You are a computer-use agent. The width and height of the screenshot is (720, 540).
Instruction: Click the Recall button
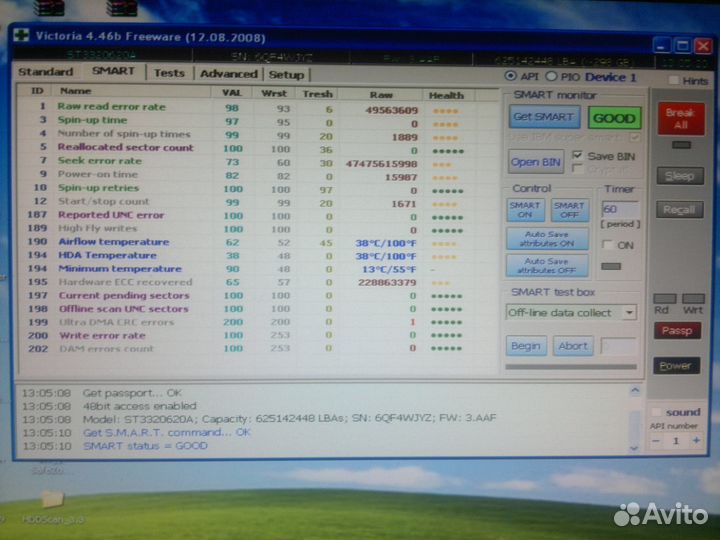tap(679, 210)
